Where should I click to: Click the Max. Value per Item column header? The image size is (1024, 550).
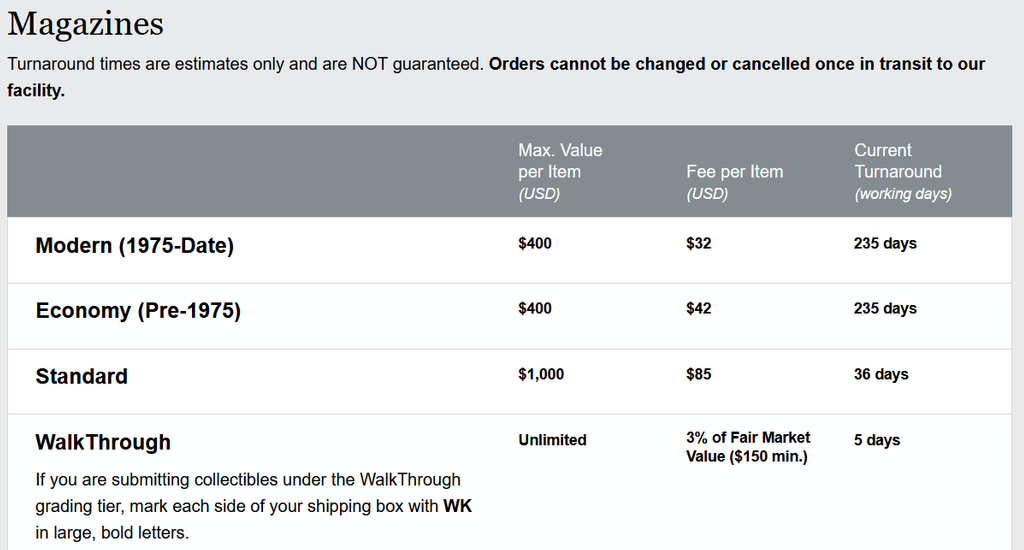[560, 172]
